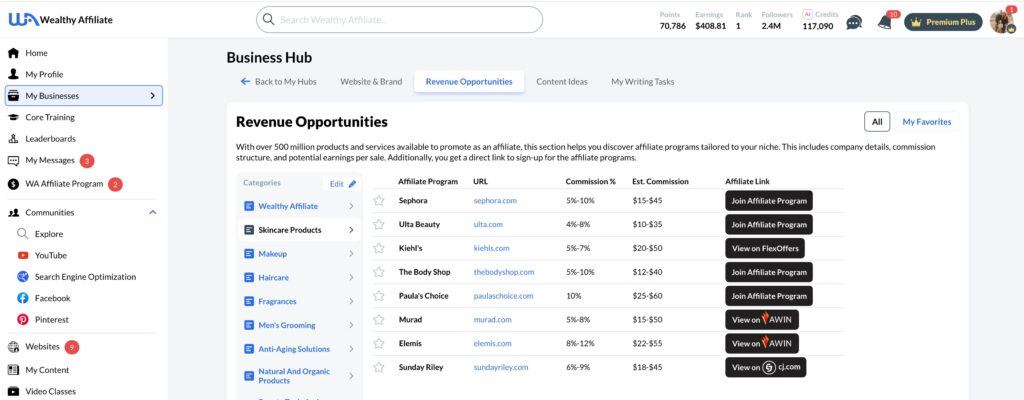Image resolution: width=1024 pixels, height=400 pixels.
Task: Click the Websites globe icon
Action: click(x=13, y=346)
